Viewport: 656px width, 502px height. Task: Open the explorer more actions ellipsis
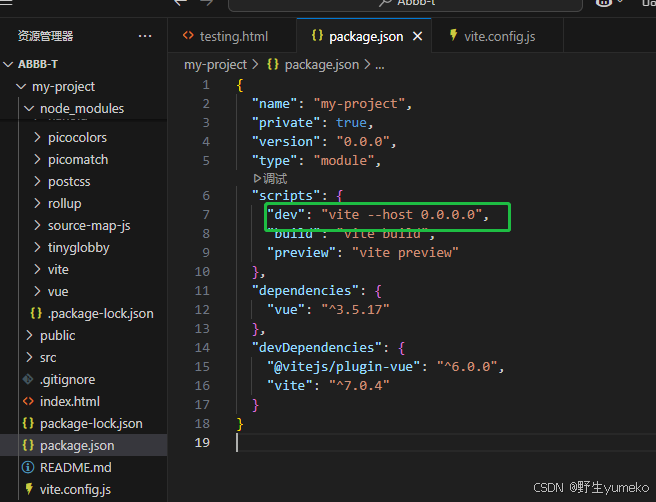(x=145, y=36)
